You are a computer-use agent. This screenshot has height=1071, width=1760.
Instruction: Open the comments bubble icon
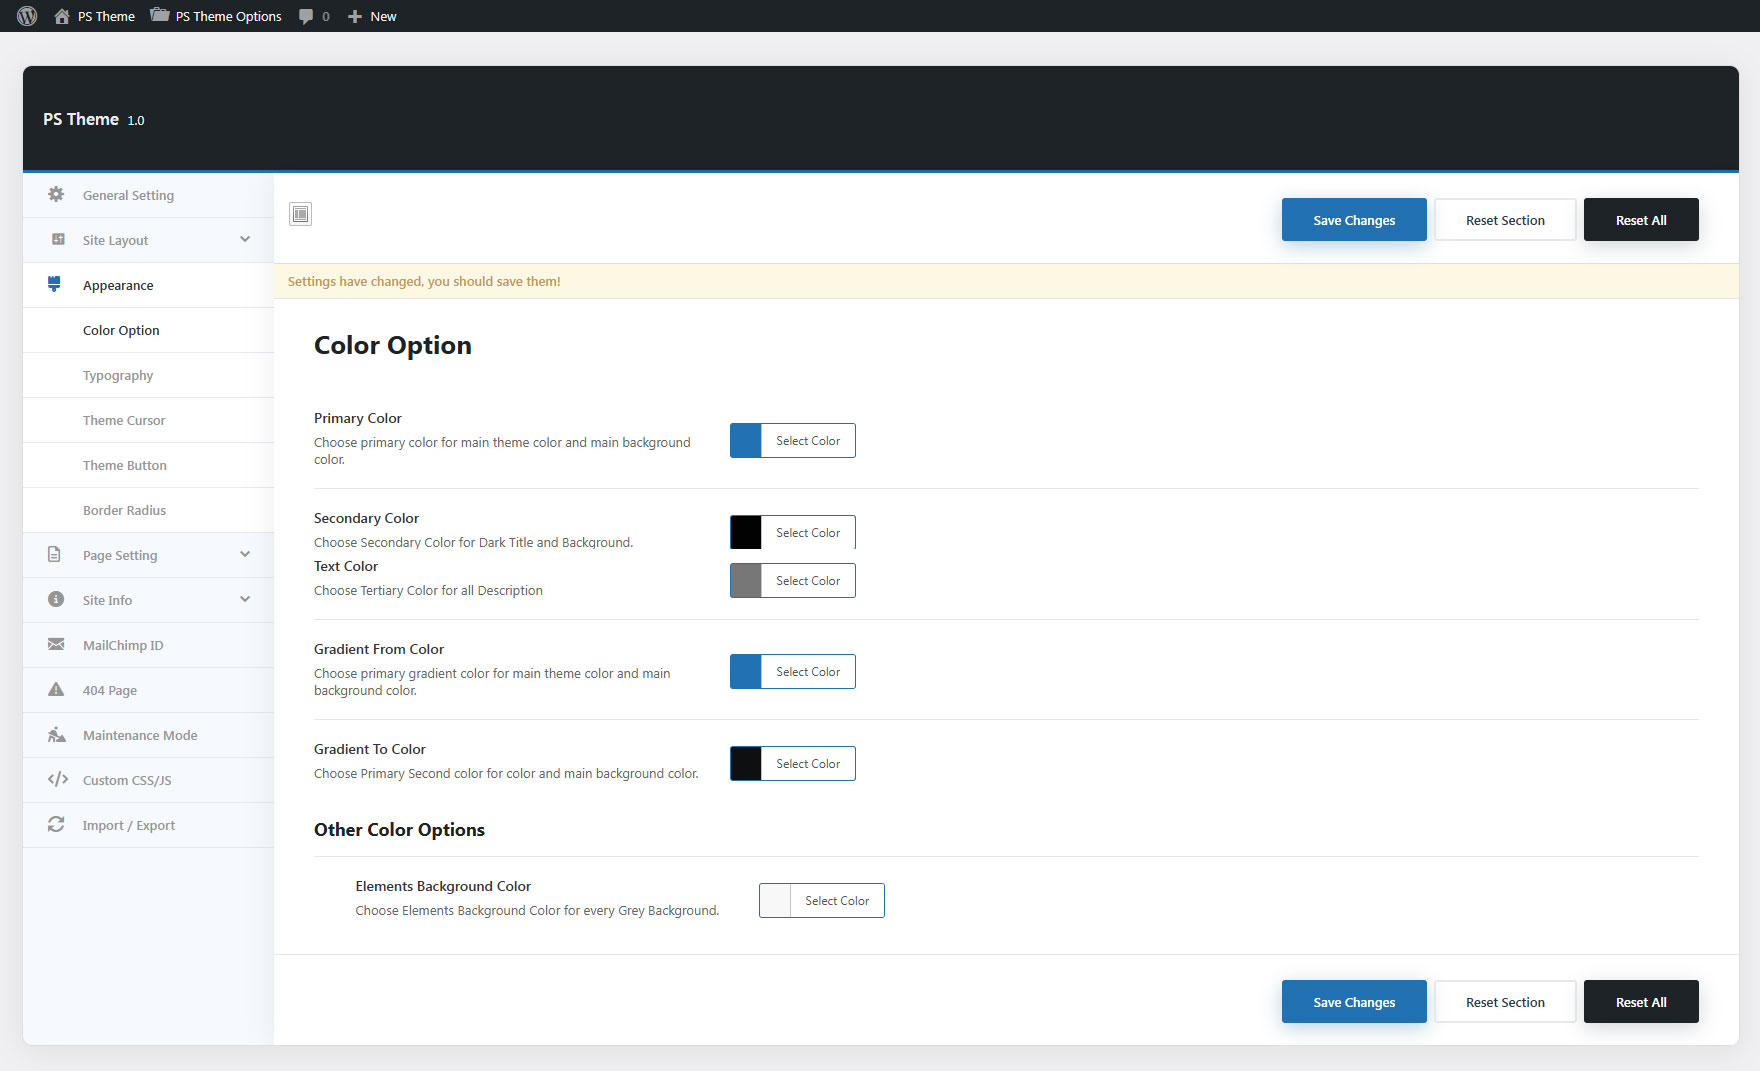click(x=306, y=16)
